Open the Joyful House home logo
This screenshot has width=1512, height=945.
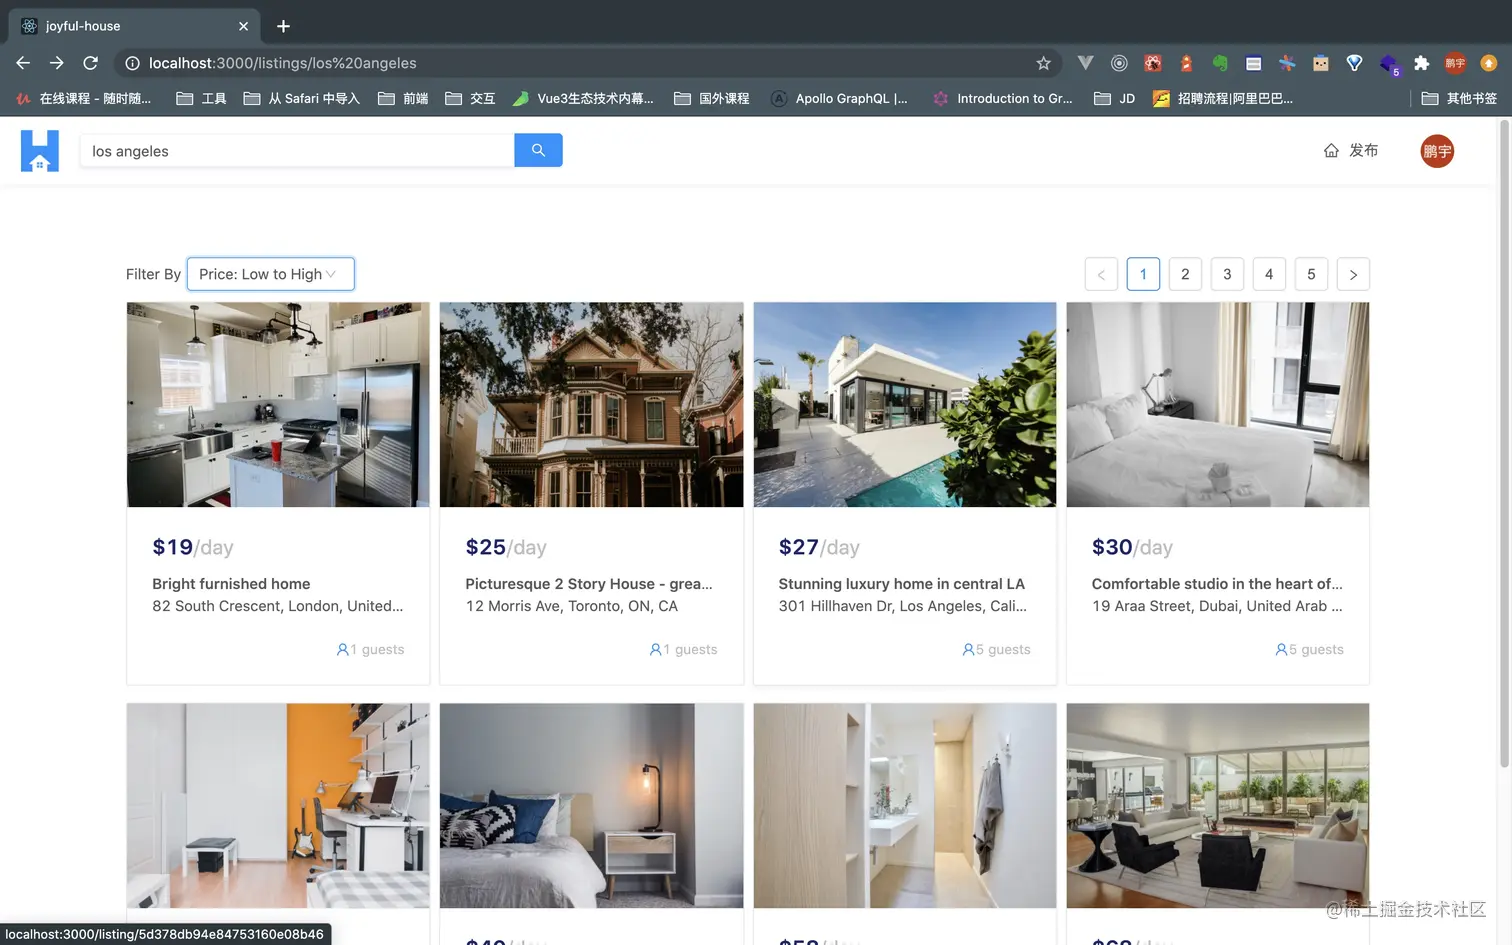click(x=40, y=151)
